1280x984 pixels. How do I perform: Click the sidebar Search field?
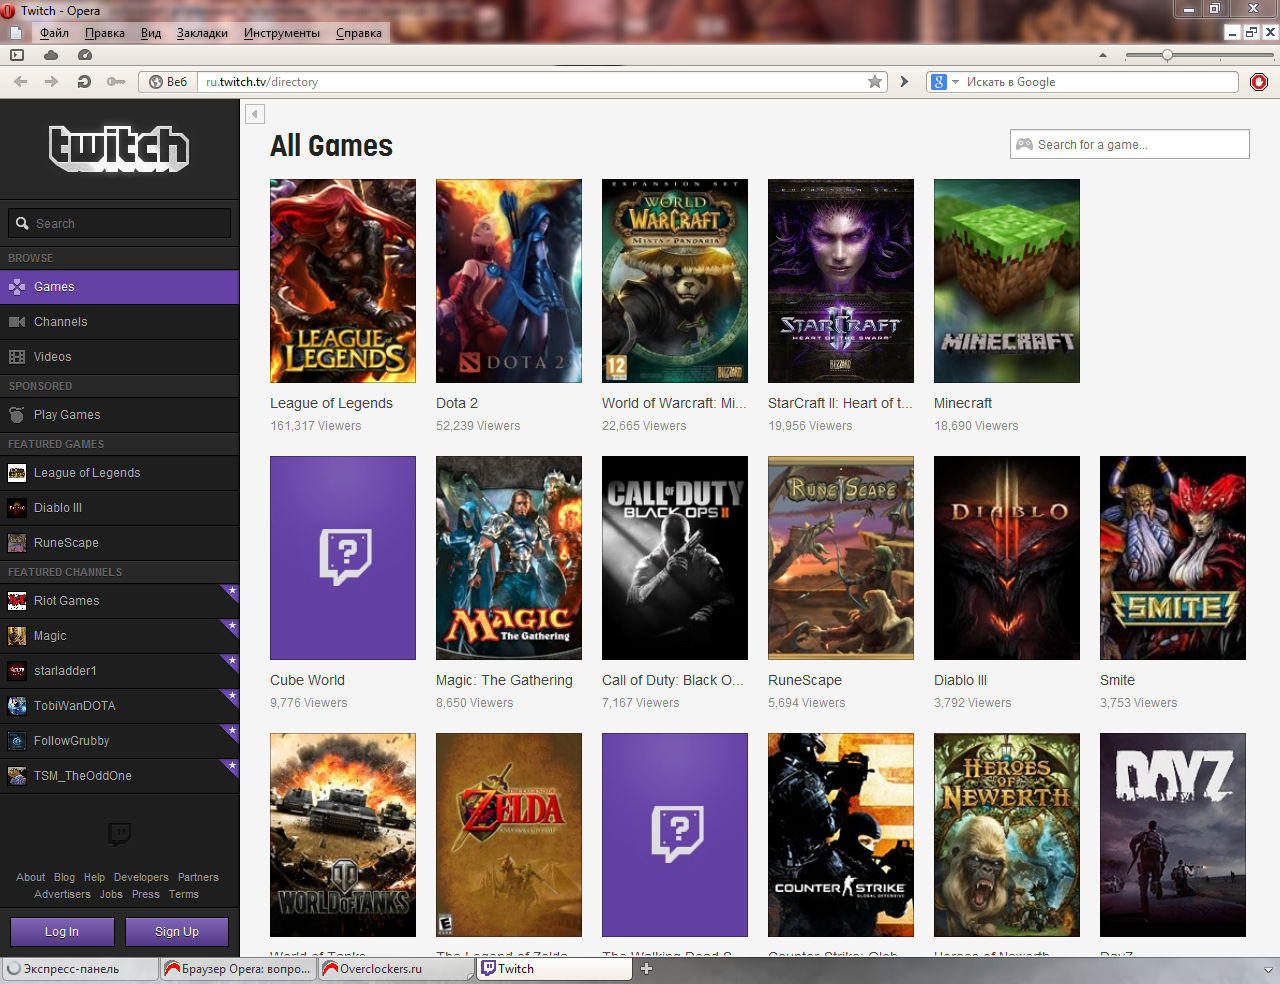(119, 223)
